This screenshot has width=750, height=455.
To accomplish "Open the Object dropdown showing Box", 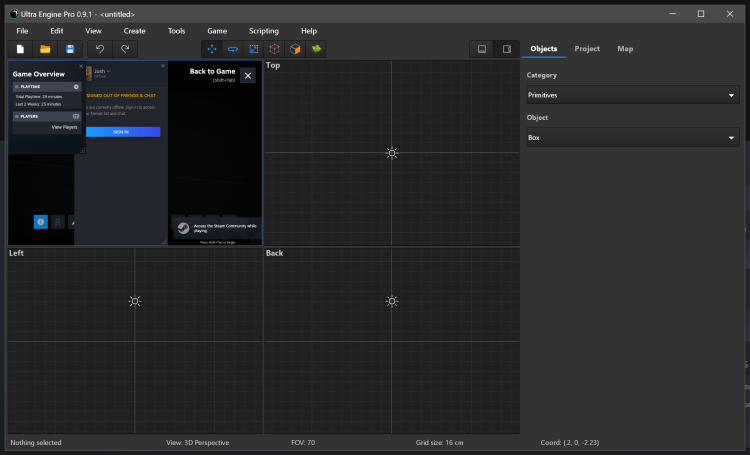I will click(633, 137).
